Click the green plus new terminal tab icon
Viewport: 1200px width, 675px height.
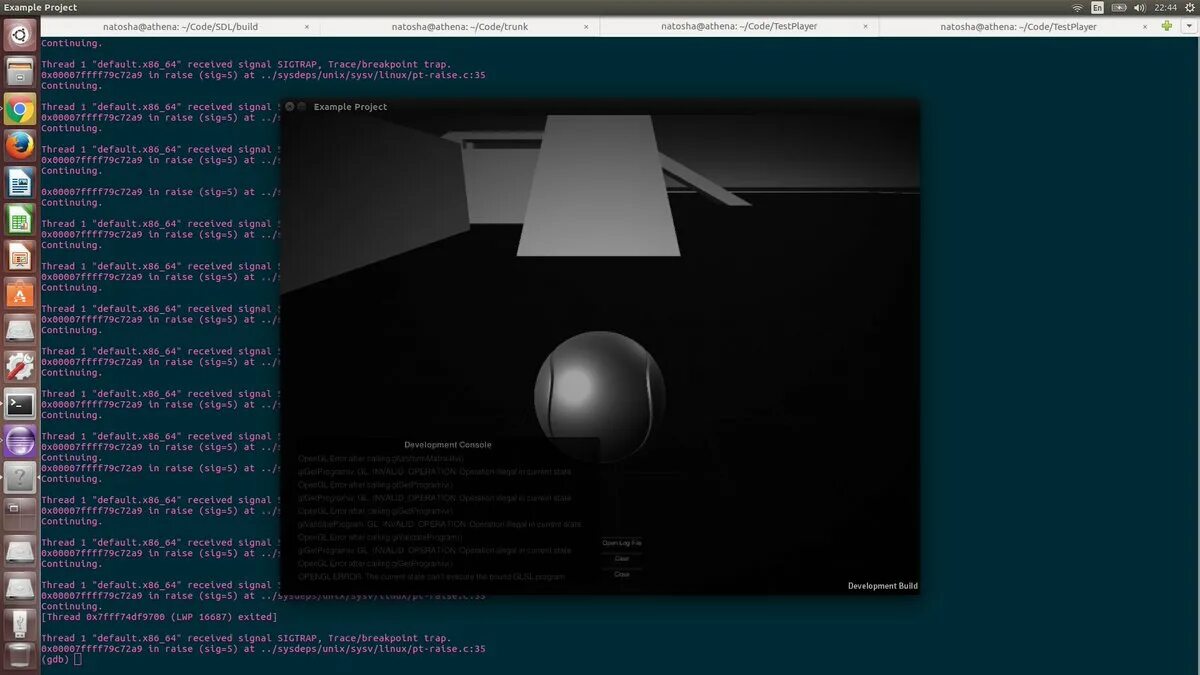pyautogui.click(x=1167, y=26)
